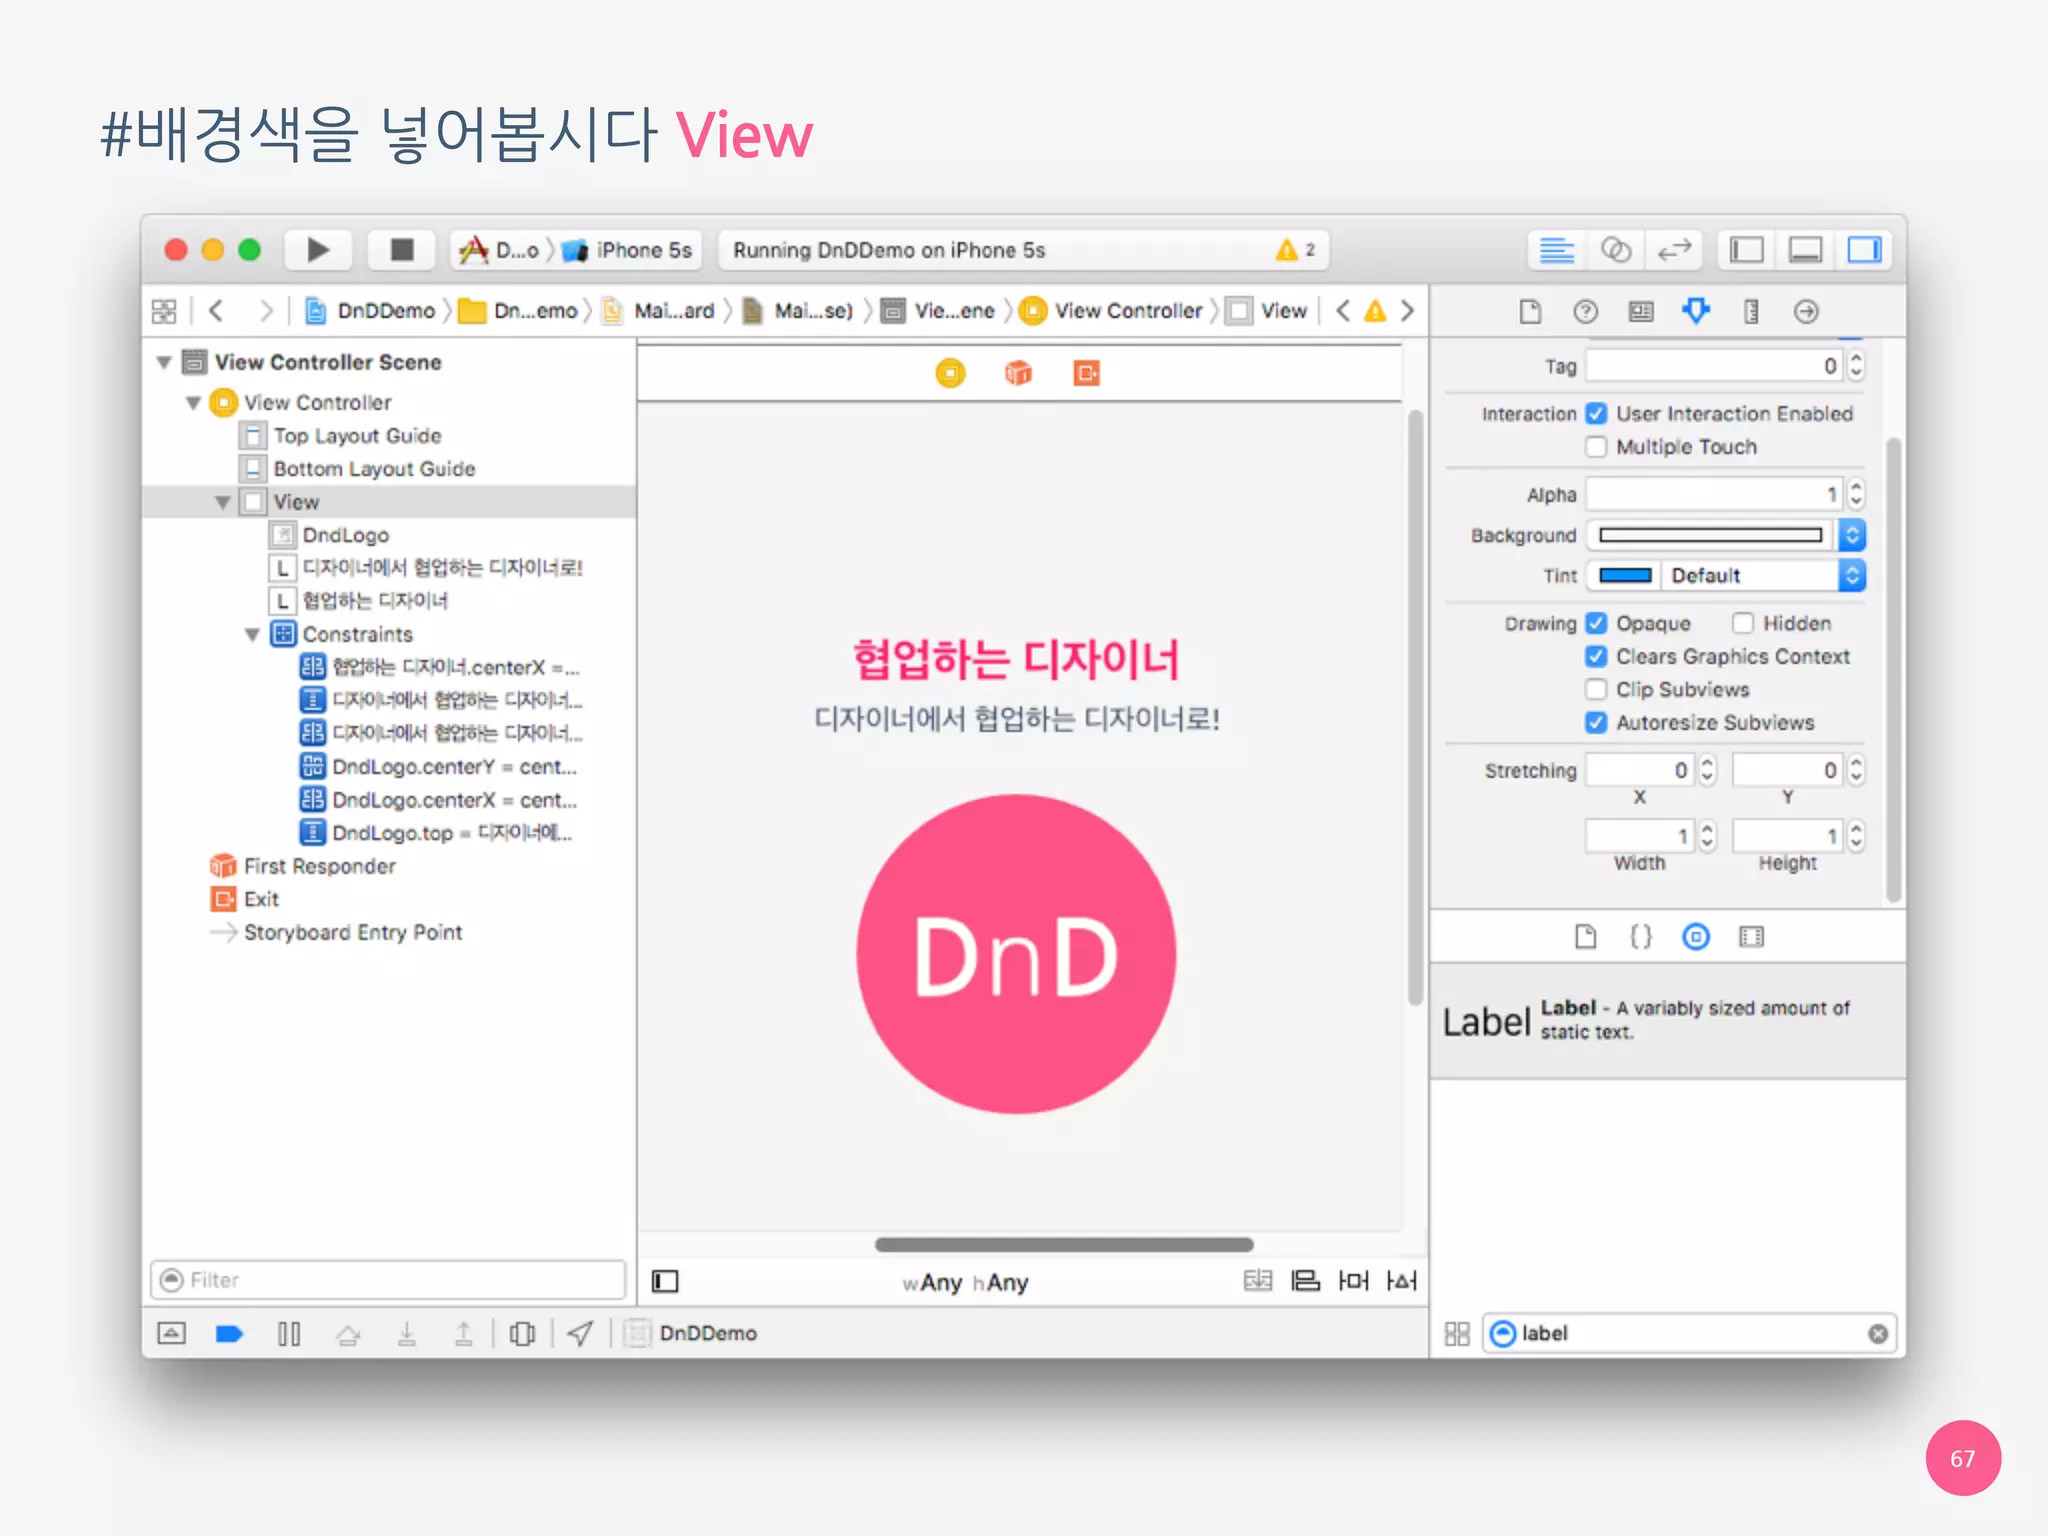Click the issue warning icon in jump bar

tap(1376, 311)
